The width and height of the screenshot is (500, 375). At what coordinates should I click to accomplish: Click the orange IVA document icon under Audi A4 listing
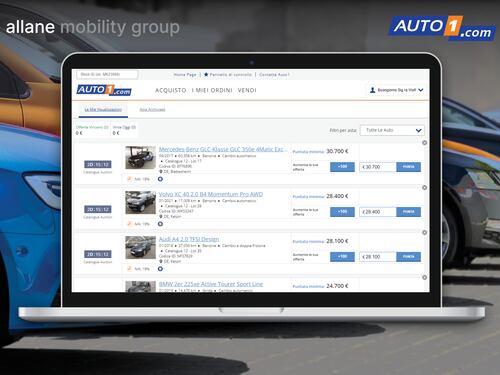click(129, 269)
